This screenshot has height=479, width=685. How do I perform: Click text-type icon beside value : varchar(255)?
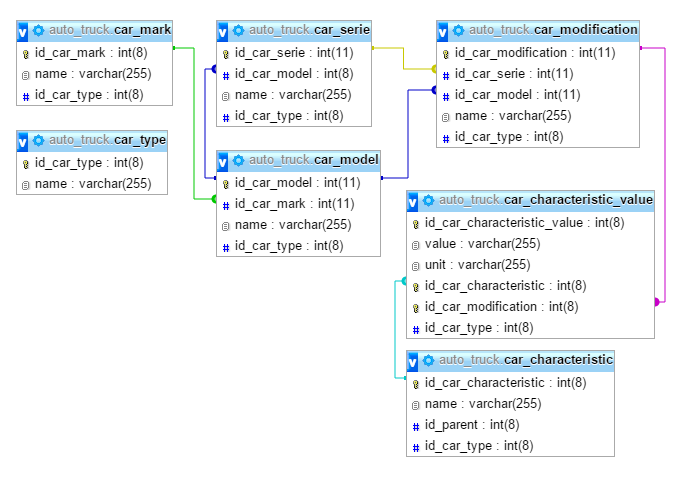pos(415,245)
